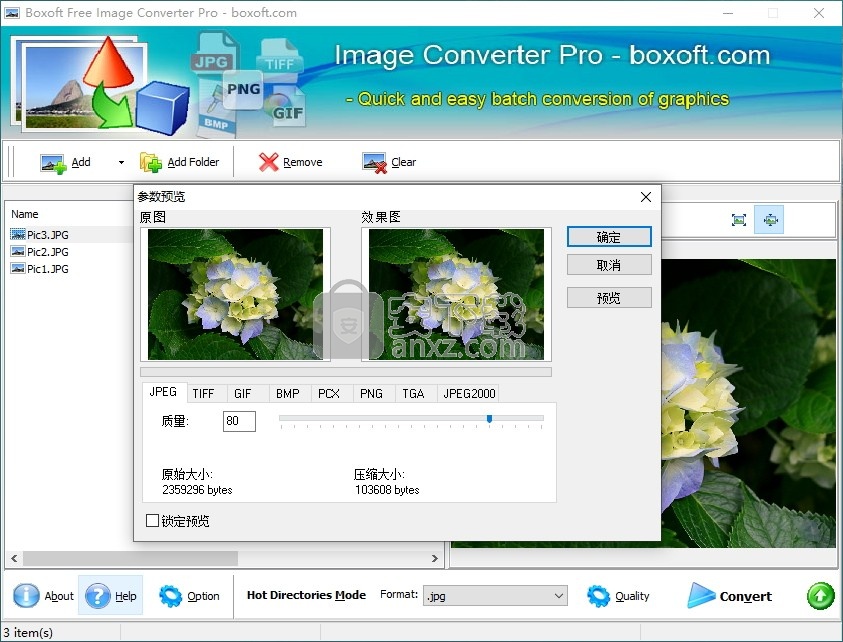The height and width of the screenshot is (642, 843).
Task: Open the Option gear icon
Action: click(x=170, y=596)
